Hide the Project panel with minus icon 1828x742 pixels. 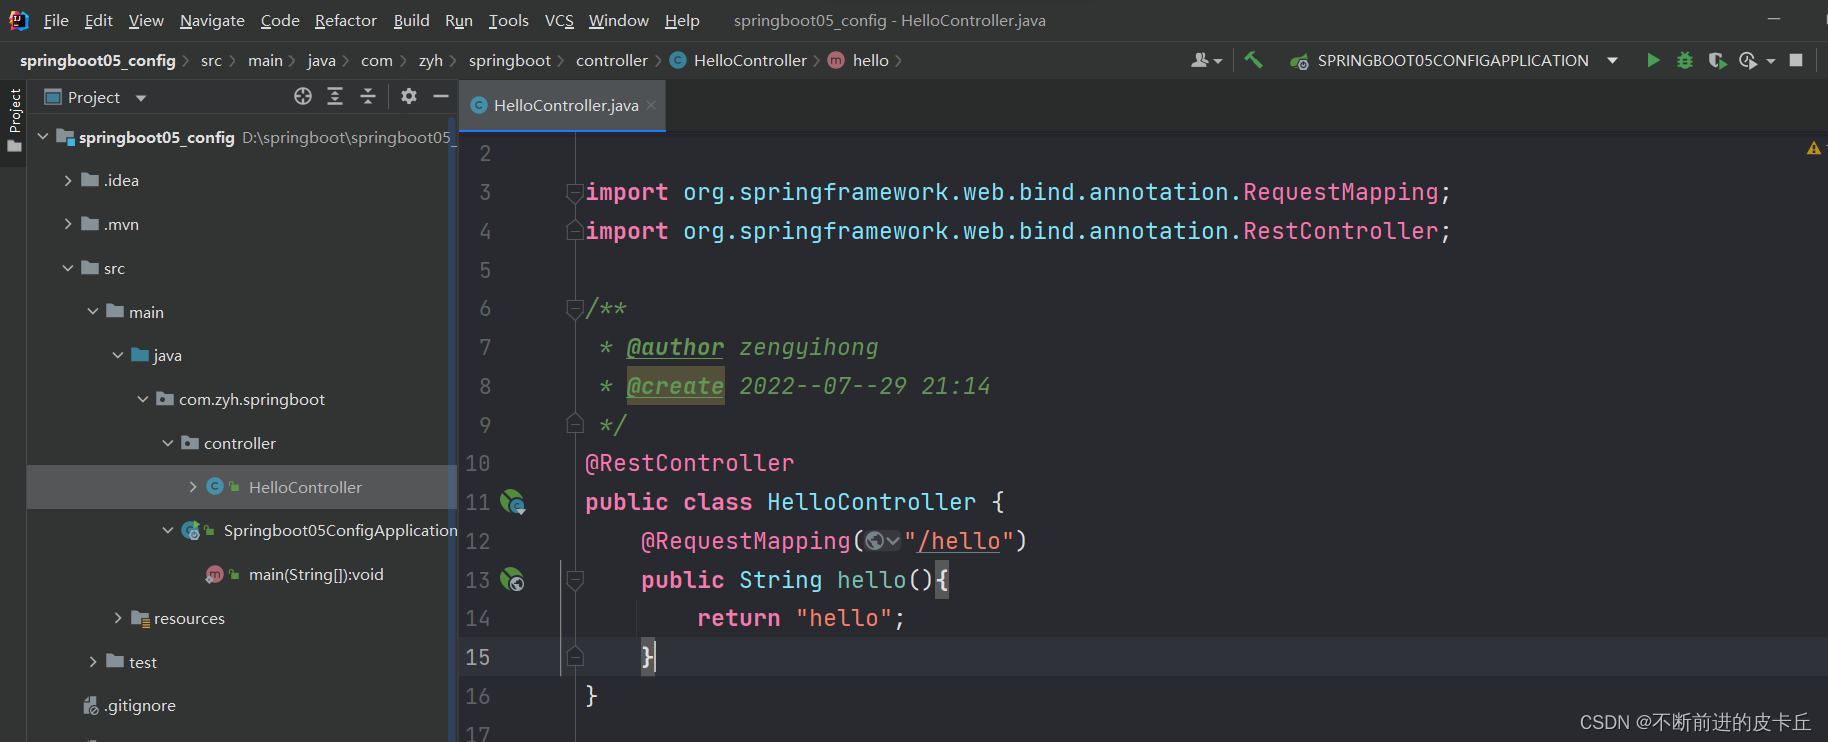click(x=441, y=96)
